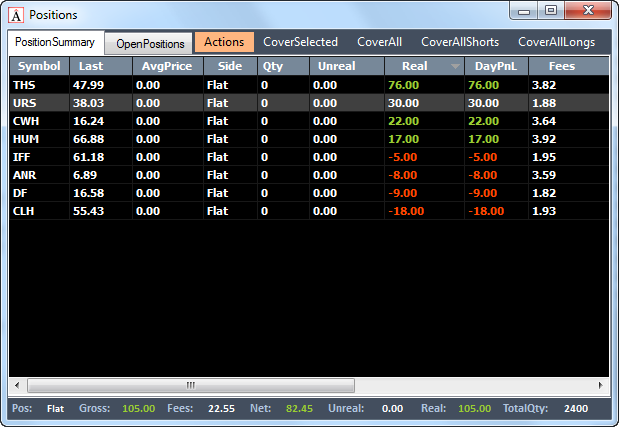Click the Positions window app icon
Image resolution: width=619 pixels, height=427 pixels.
16,15
